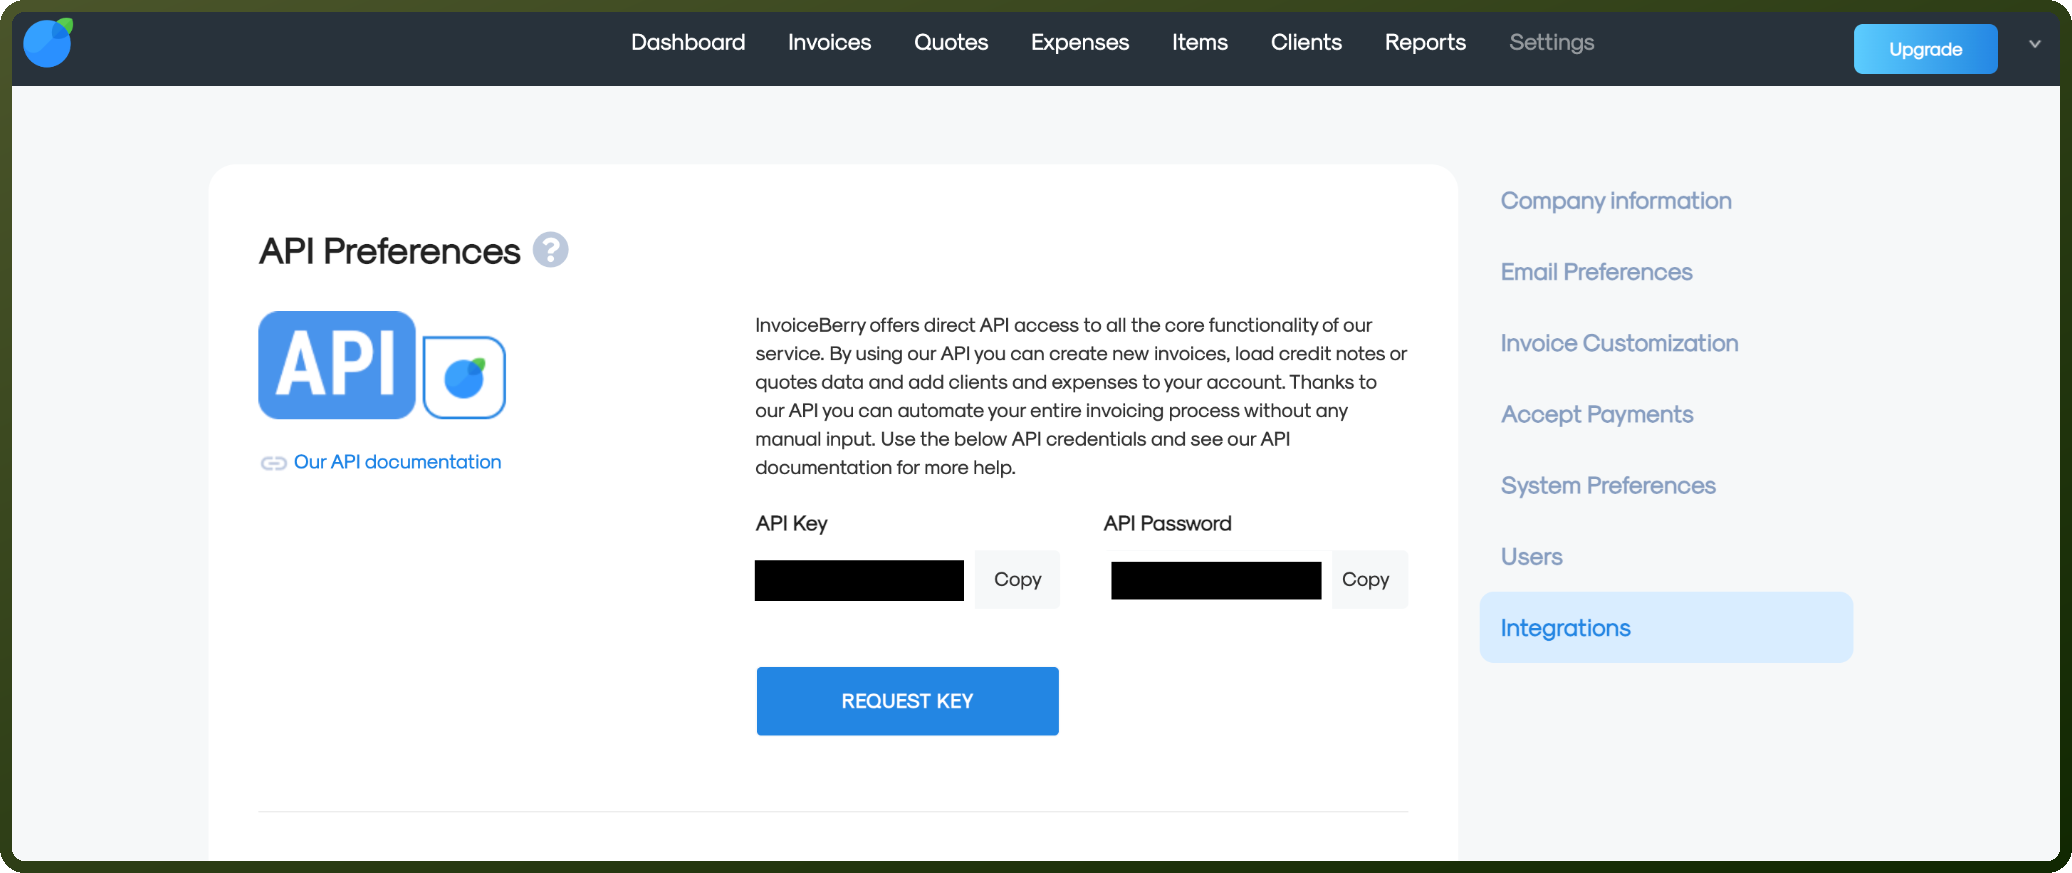Copy the API Key value

tap(1017, 580)
